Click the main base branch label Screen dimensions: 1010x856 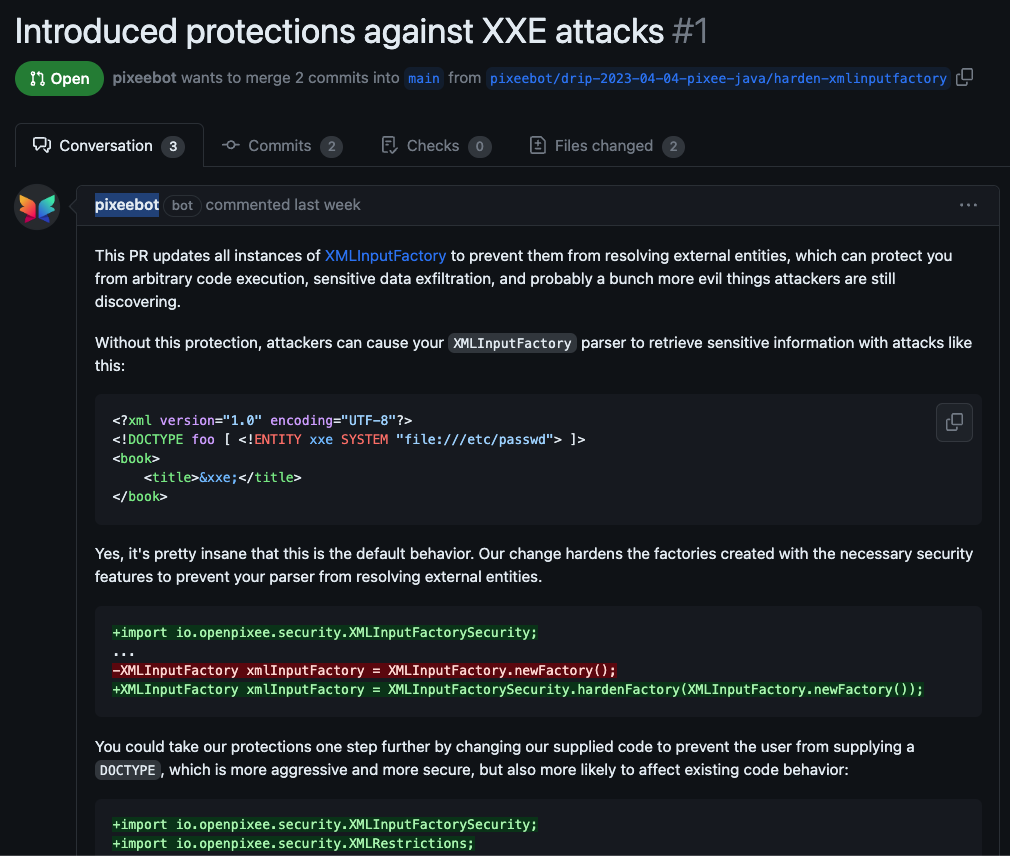424,78
